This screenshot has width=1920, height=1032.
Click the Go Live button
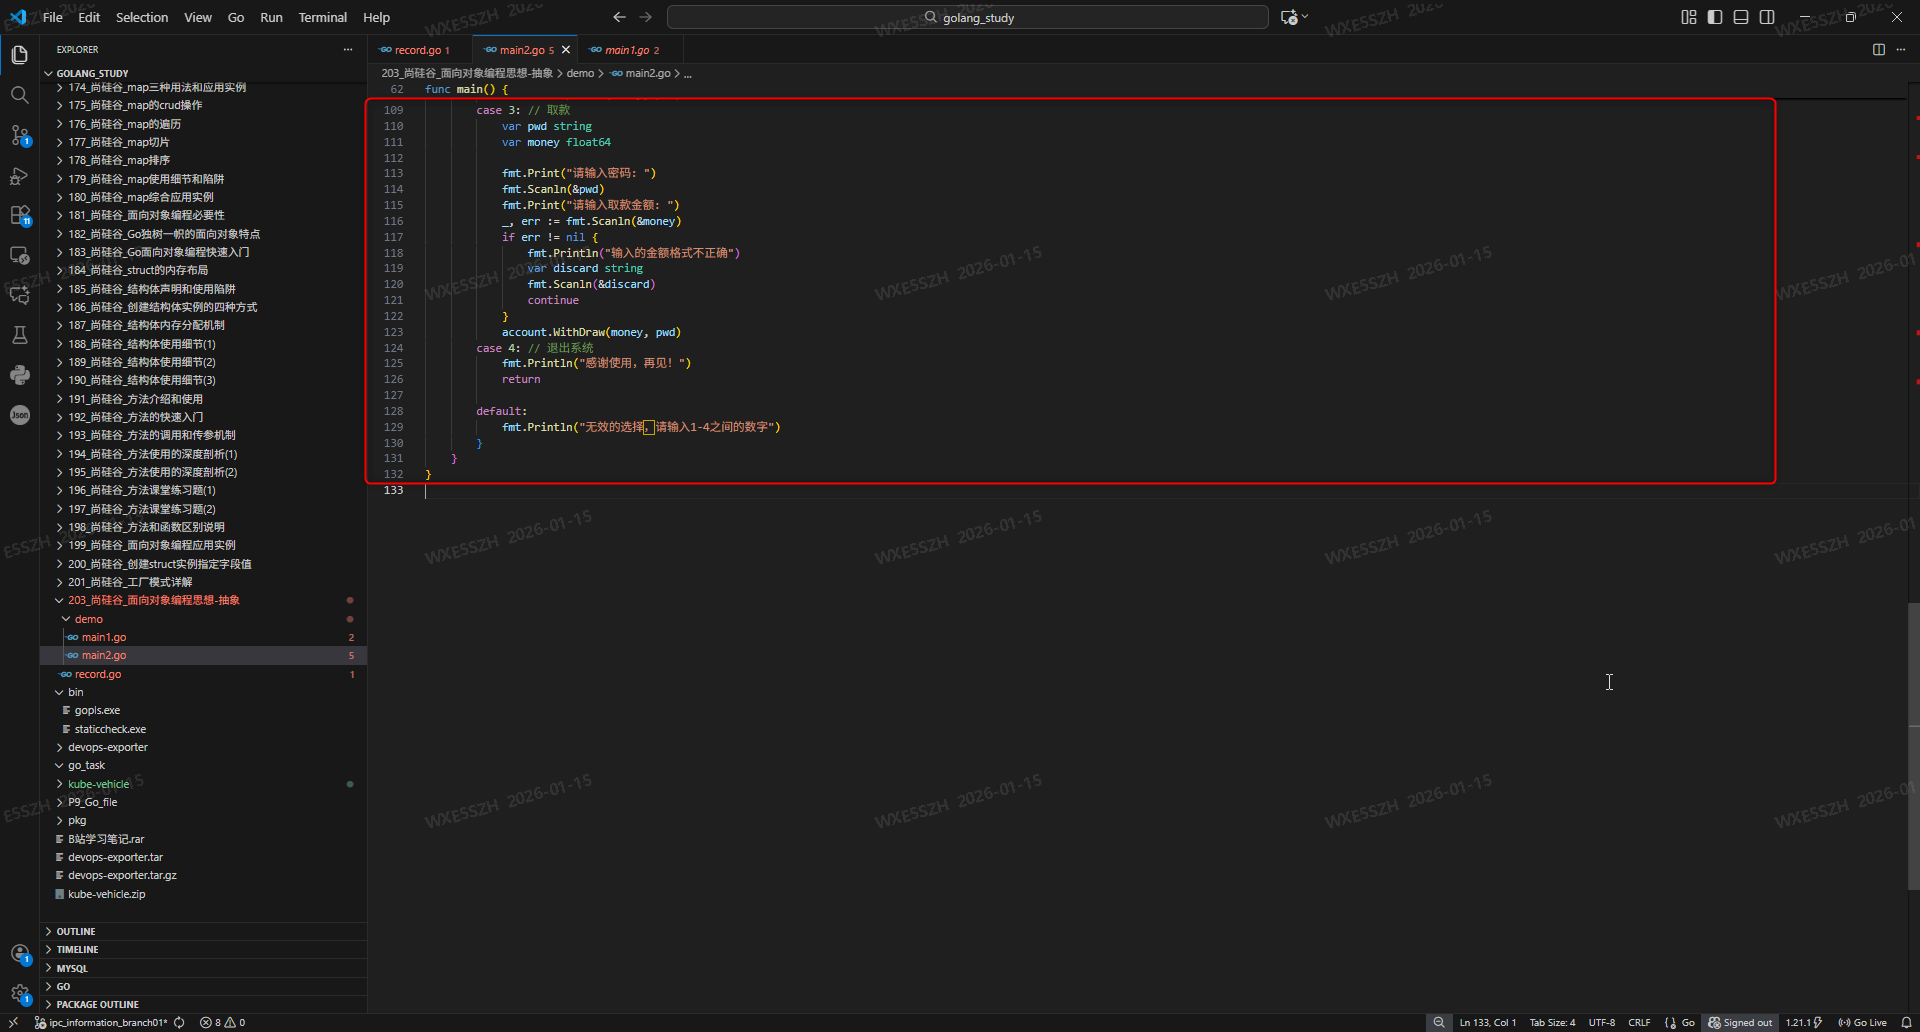point(1863,1022)
